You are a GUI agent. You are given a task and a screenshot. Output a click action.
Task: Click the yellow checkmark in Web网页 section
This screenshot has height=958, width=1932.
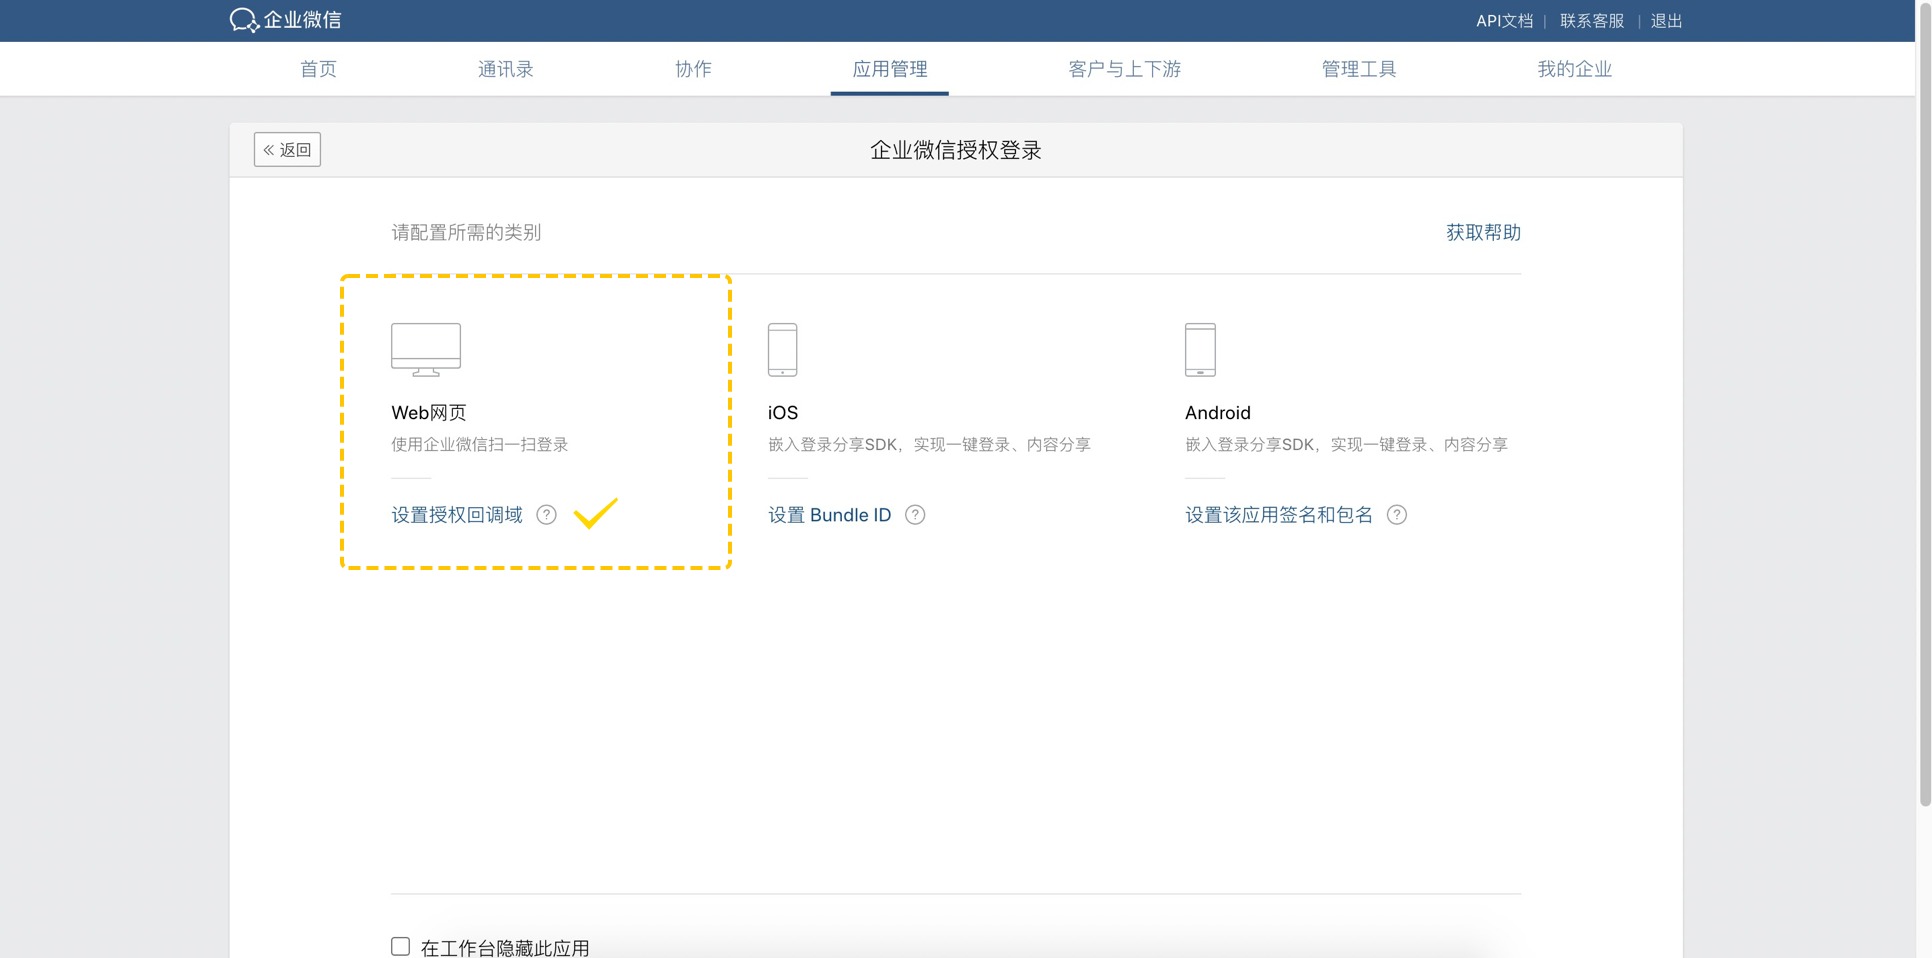pos(596,513)
